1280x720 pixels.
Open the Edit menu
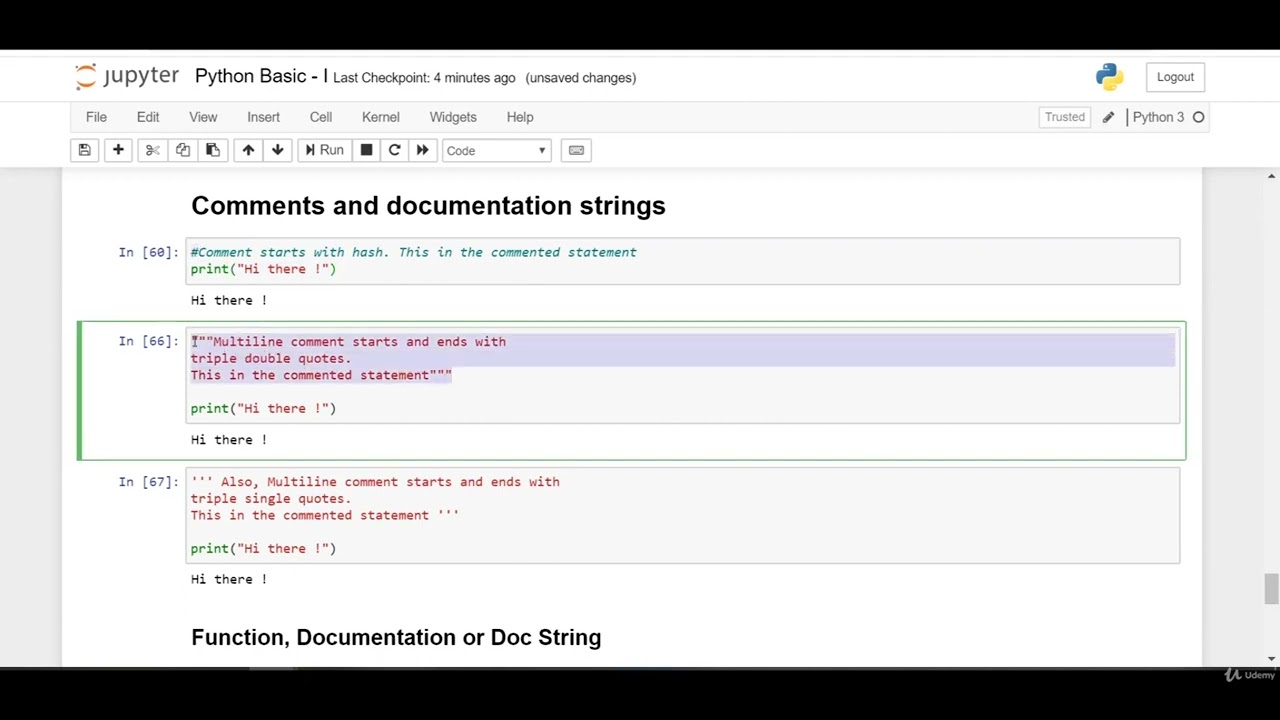(x=148, y=117)
